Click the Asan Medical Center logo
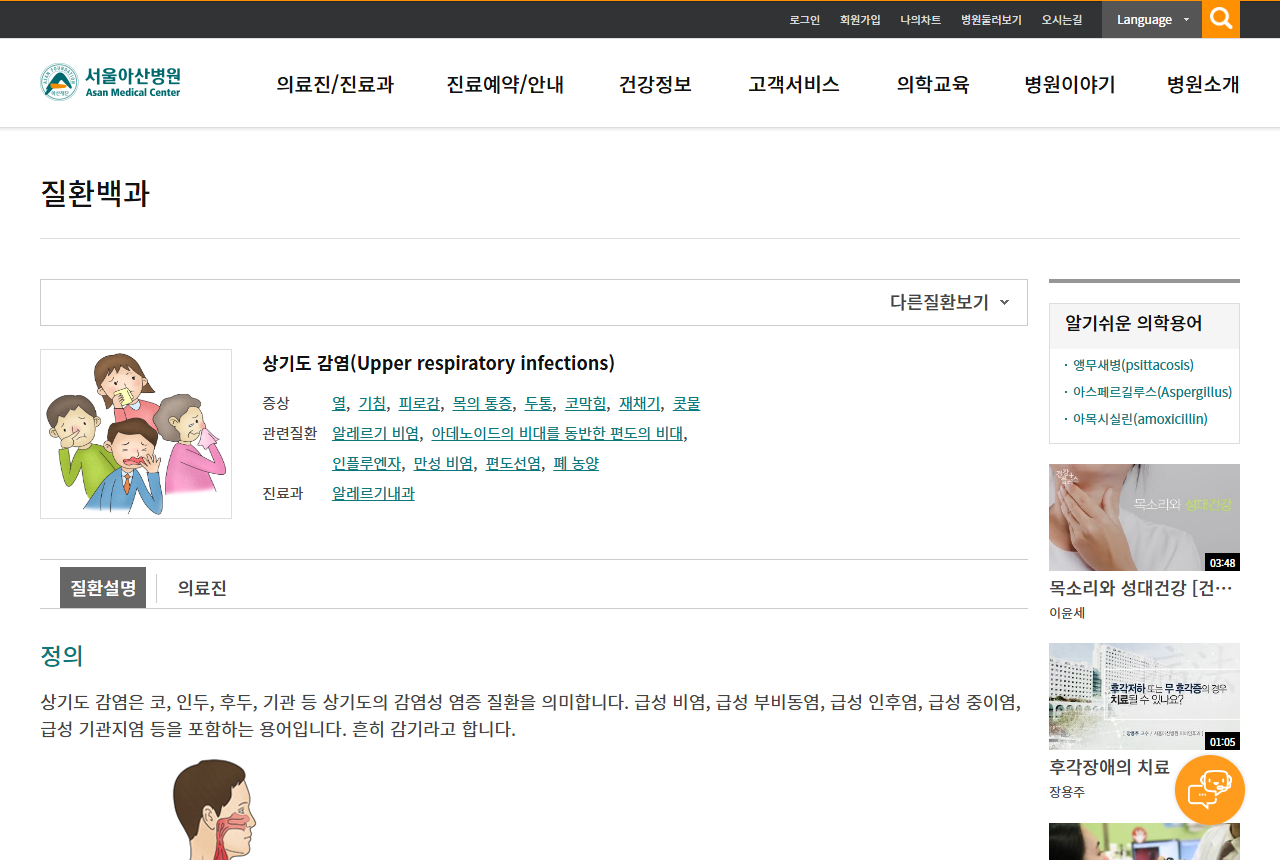This screenshot has height=860, width=1280. 111,82
